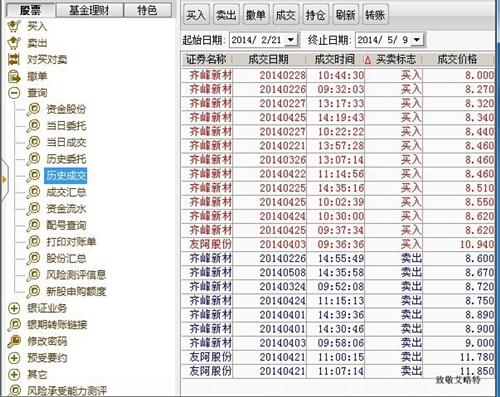Click the left panel collapse arrow handle

pos(4,180)
